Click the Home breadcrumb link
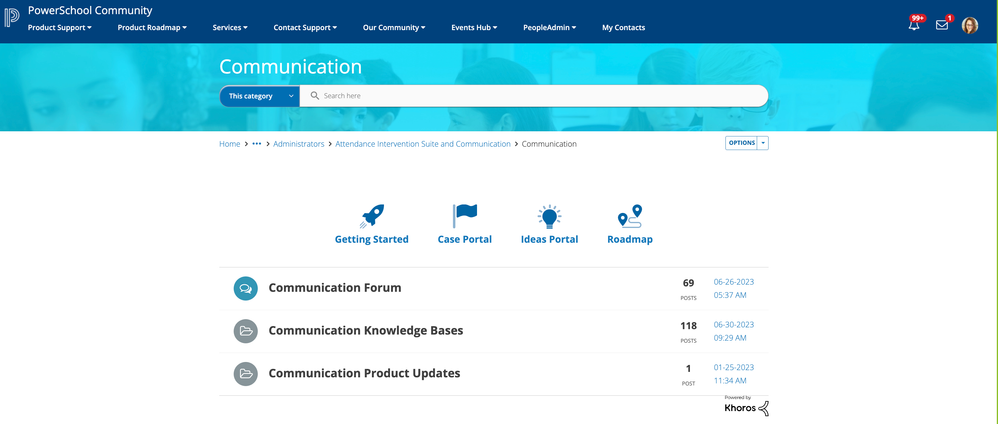 coord(230,144)
